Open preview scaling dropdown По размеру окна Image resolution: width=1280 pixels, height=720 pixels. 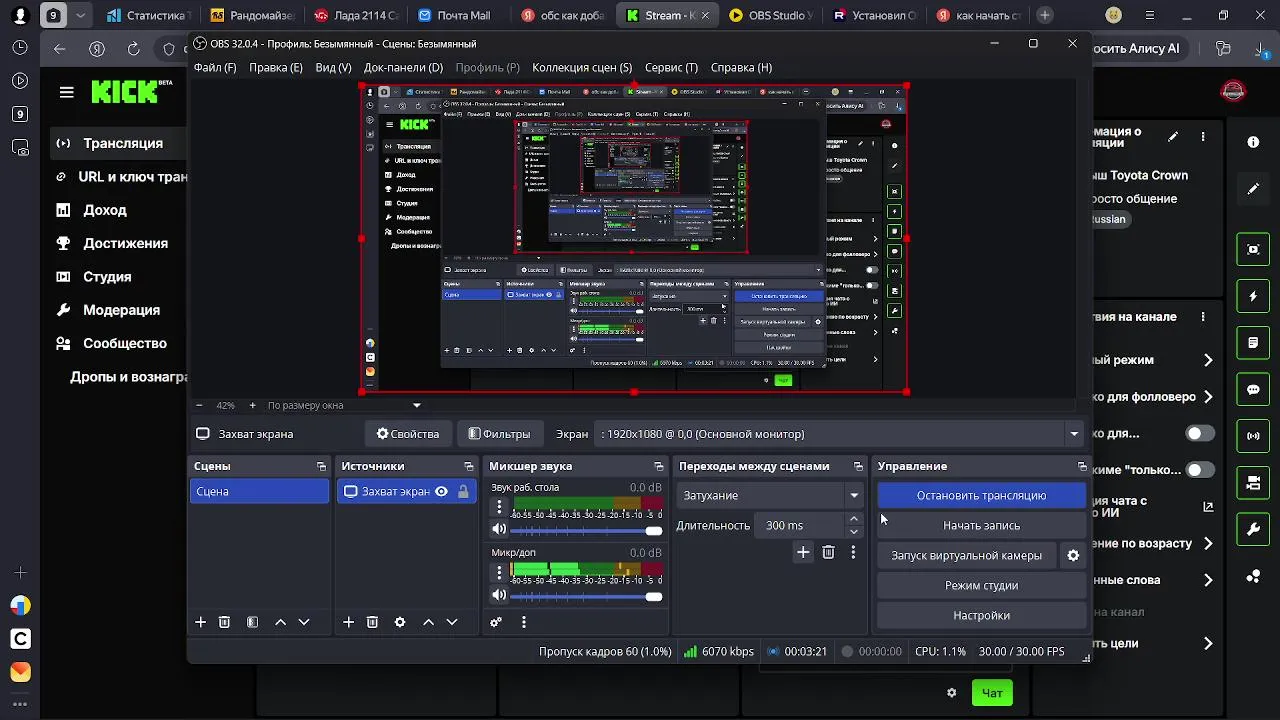coord(344,405)
